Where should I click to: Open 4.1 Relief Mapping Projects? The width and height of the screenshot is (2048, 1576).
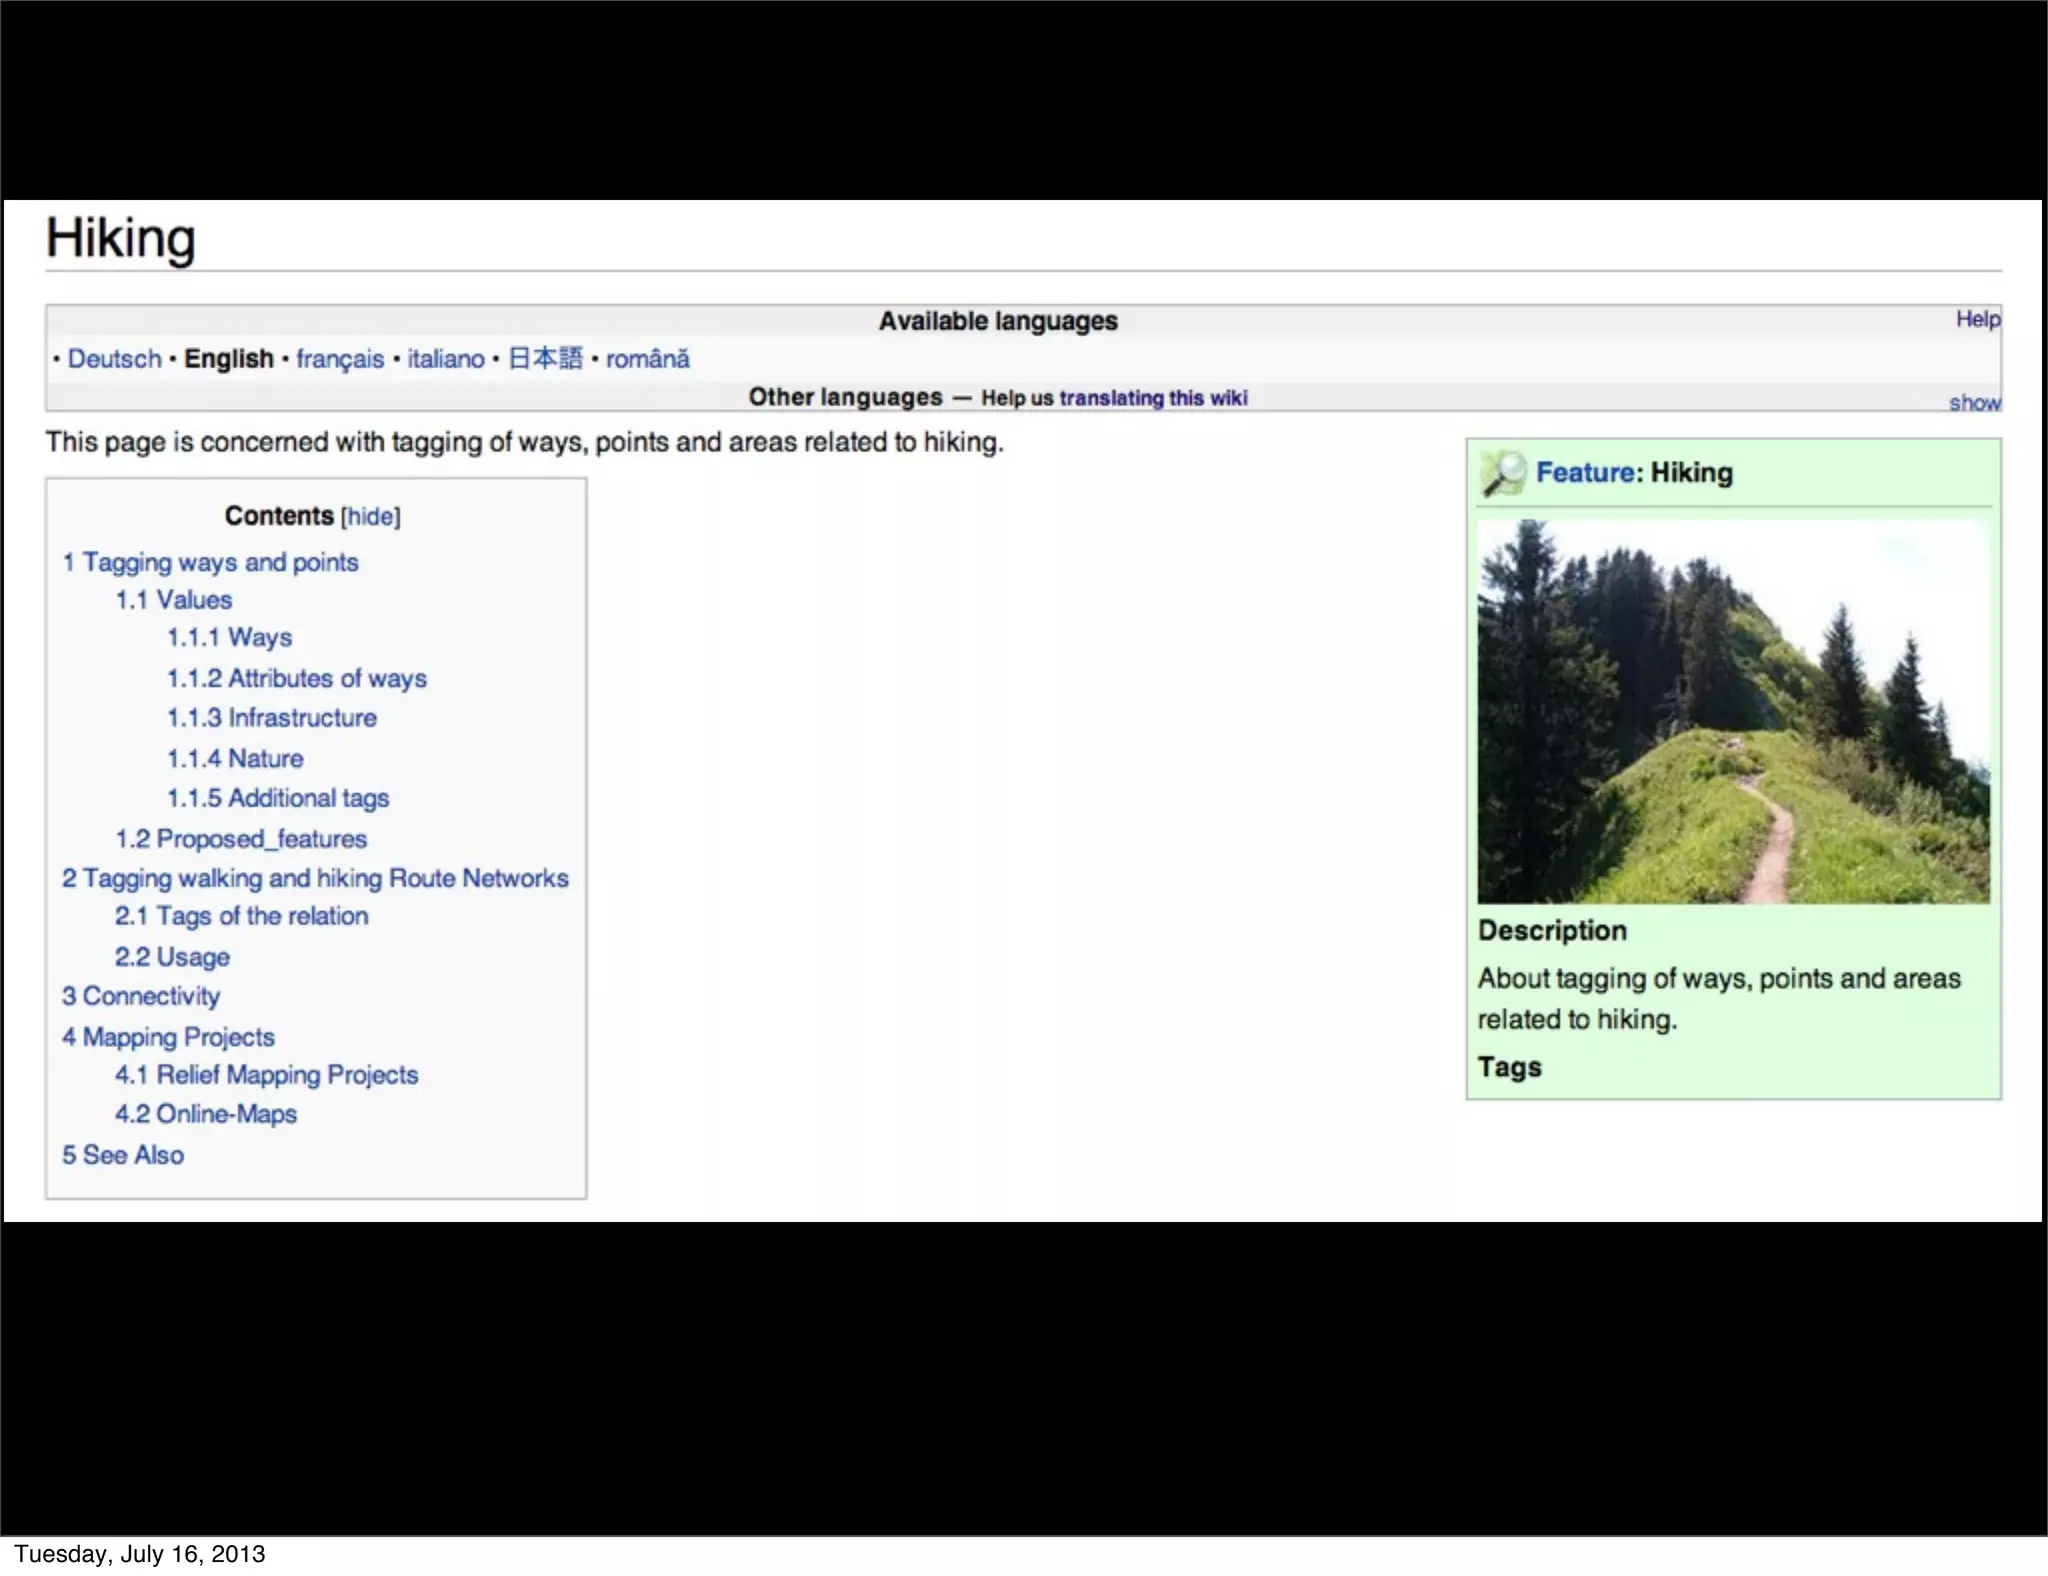click(x=266, y=1075)
